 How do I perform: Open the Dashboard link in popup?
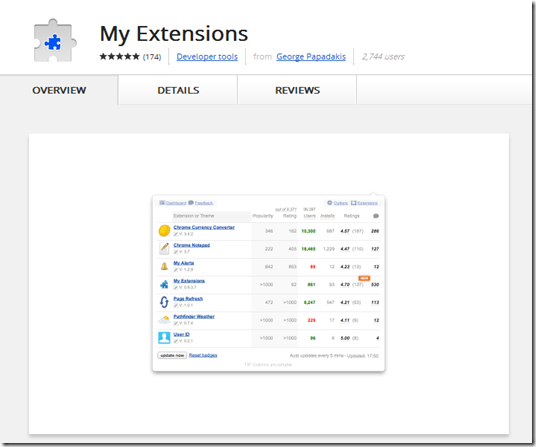click(176, 203)
